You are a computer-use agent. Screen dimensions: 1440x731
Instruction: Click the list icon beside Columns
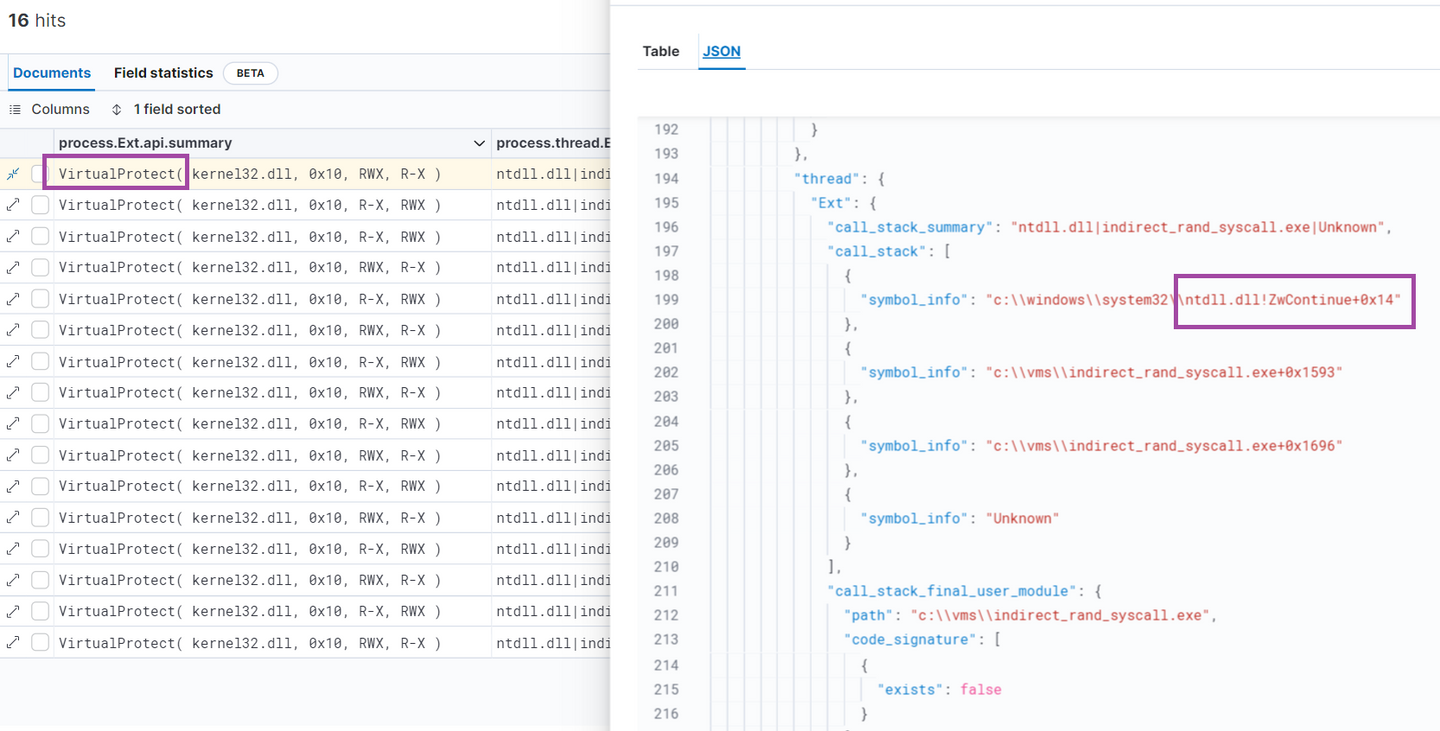(x=13, y=109)
